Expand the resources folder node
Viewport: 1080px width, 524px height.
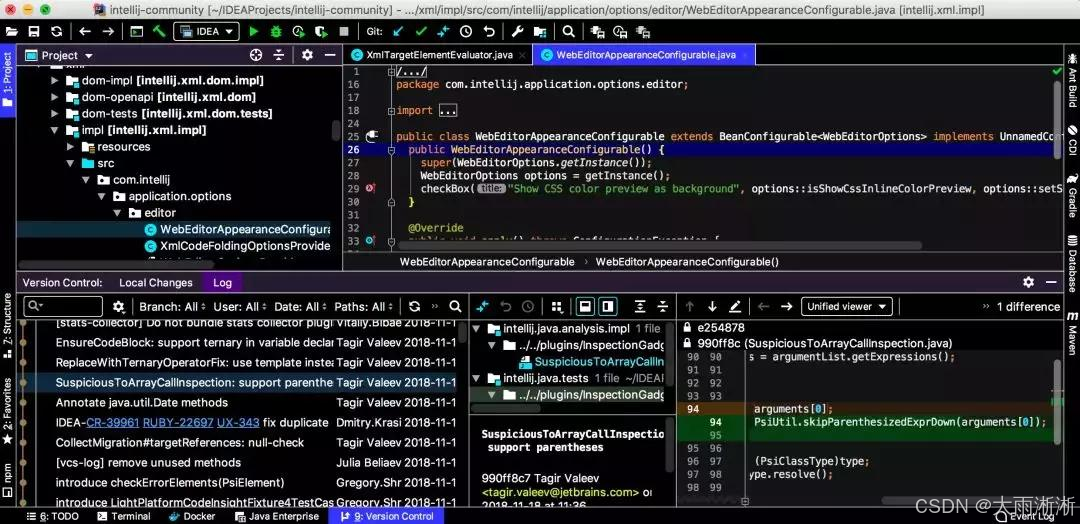coord(71,147)
